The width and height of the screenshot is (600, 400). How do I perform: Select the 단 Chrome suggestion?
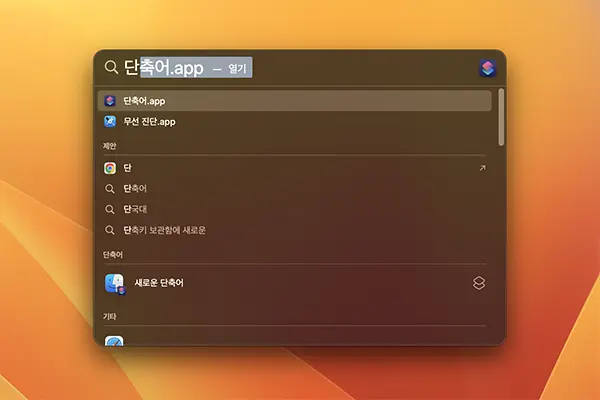(x=295, y=168)
